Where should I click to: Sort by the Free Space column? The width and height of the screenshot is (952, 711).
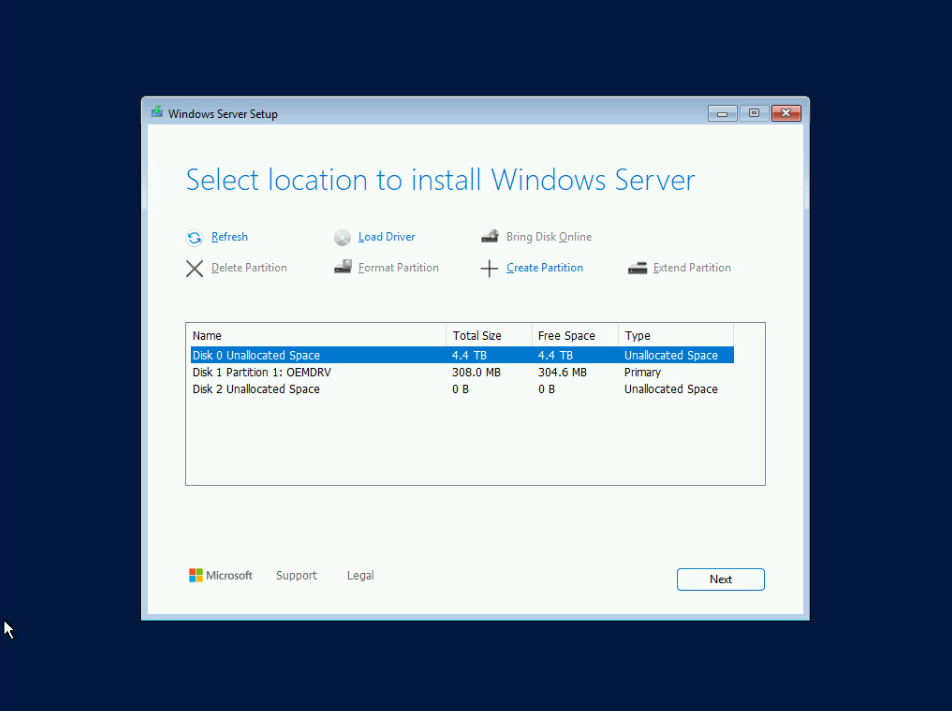coord(568,335)
